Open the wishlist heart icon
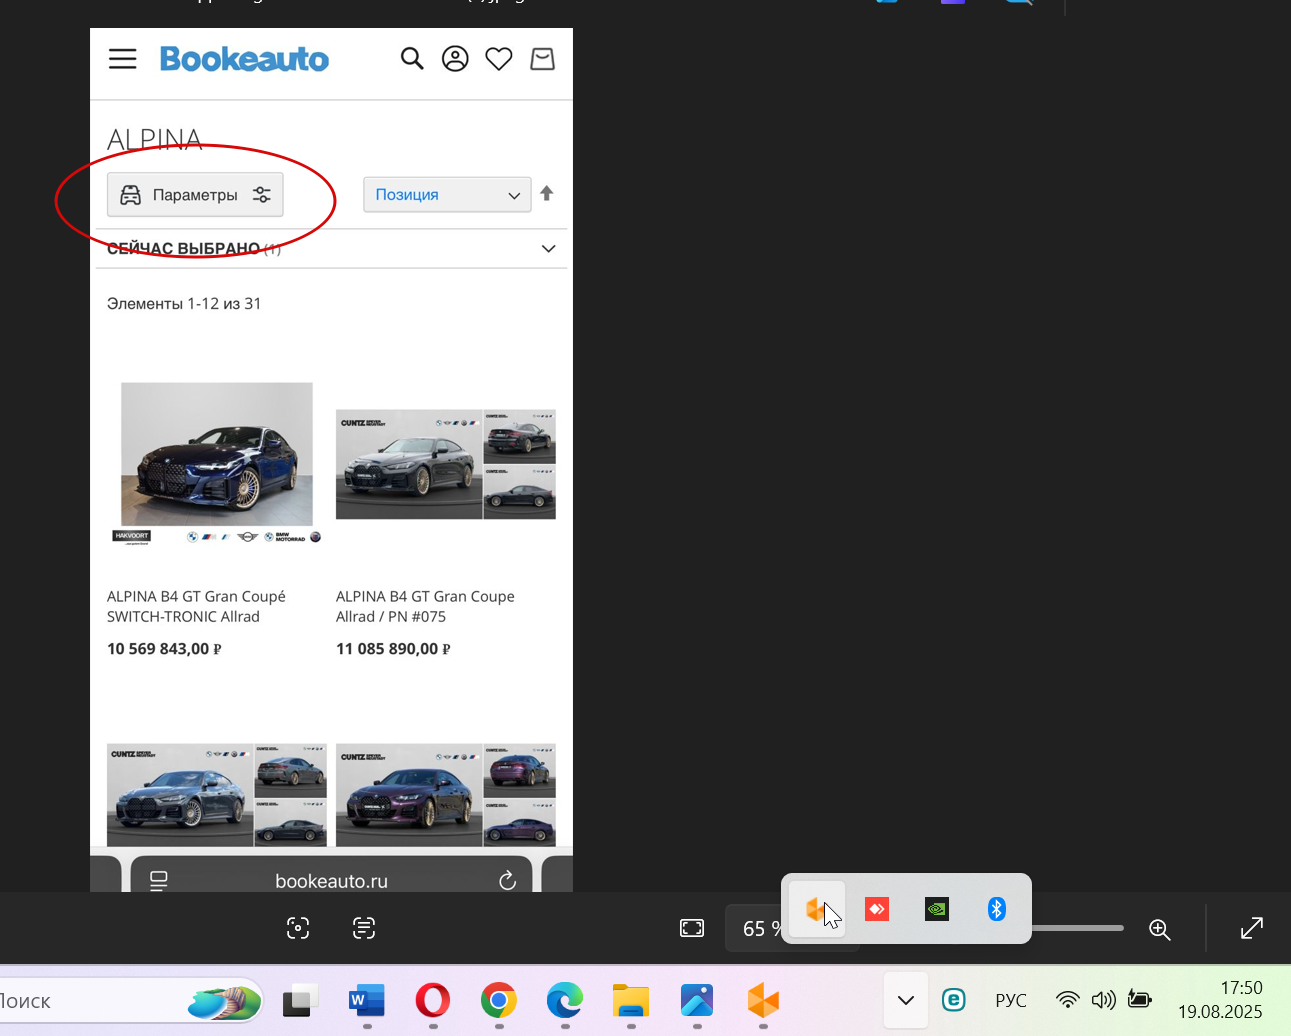Screen dimensions: 1291x1036 coord(499,59)
